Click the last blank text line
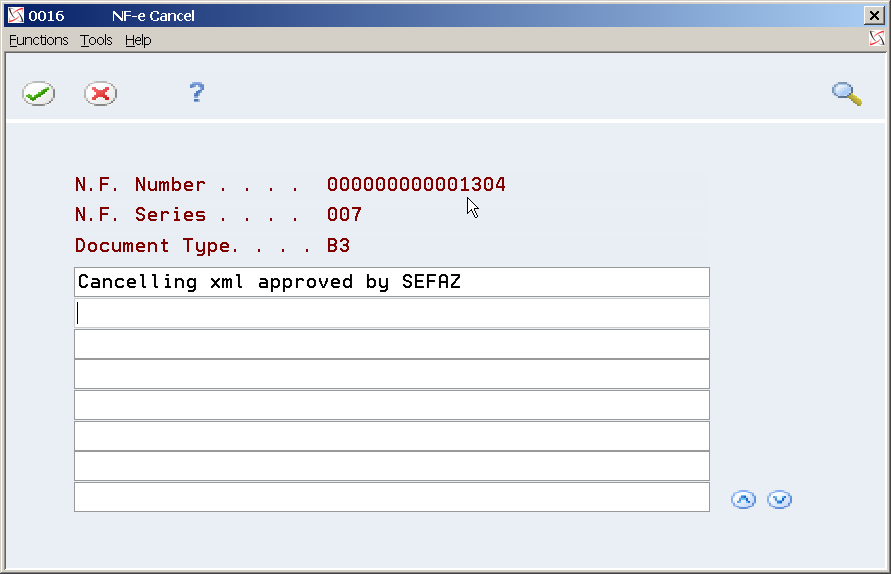 tap(392, 497)
